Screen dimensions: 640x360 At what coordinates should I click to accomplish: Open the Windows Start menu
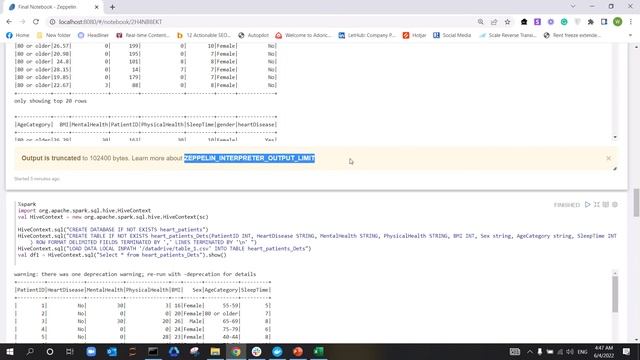[9, 351]
